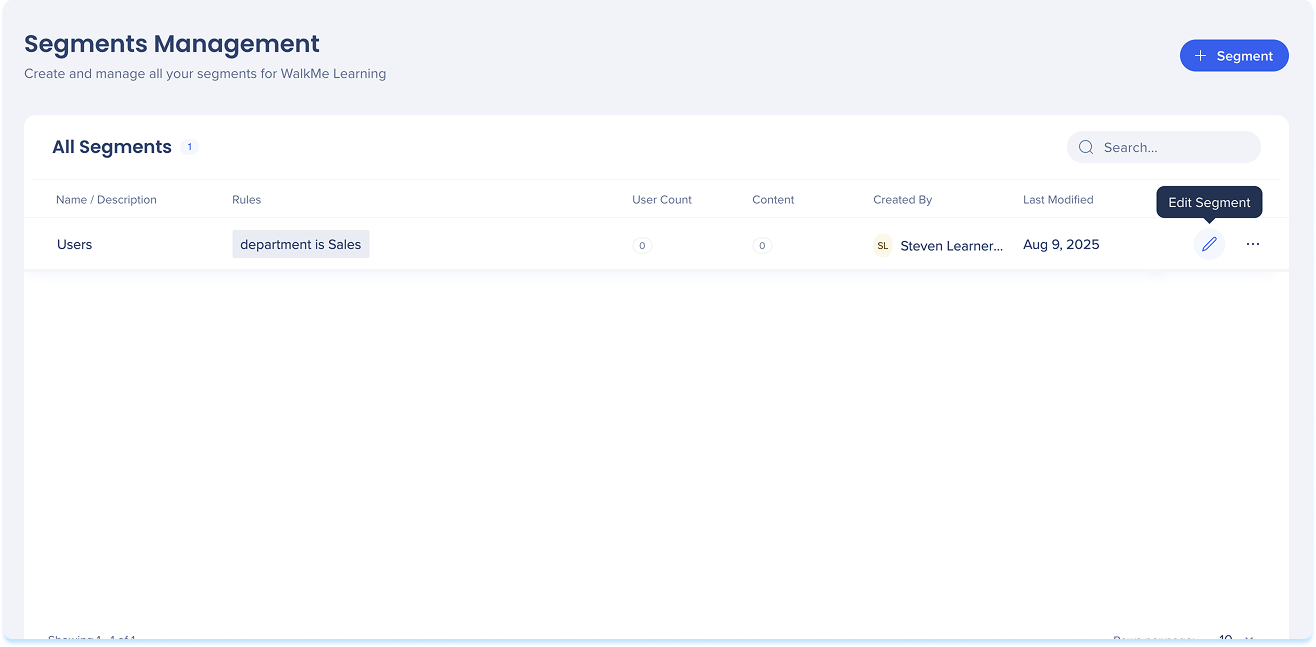The width and height of the screenshot is (1316, 647).
Task: Click the Rules column header
Action: pyautogui.click(x=246, y=200)
